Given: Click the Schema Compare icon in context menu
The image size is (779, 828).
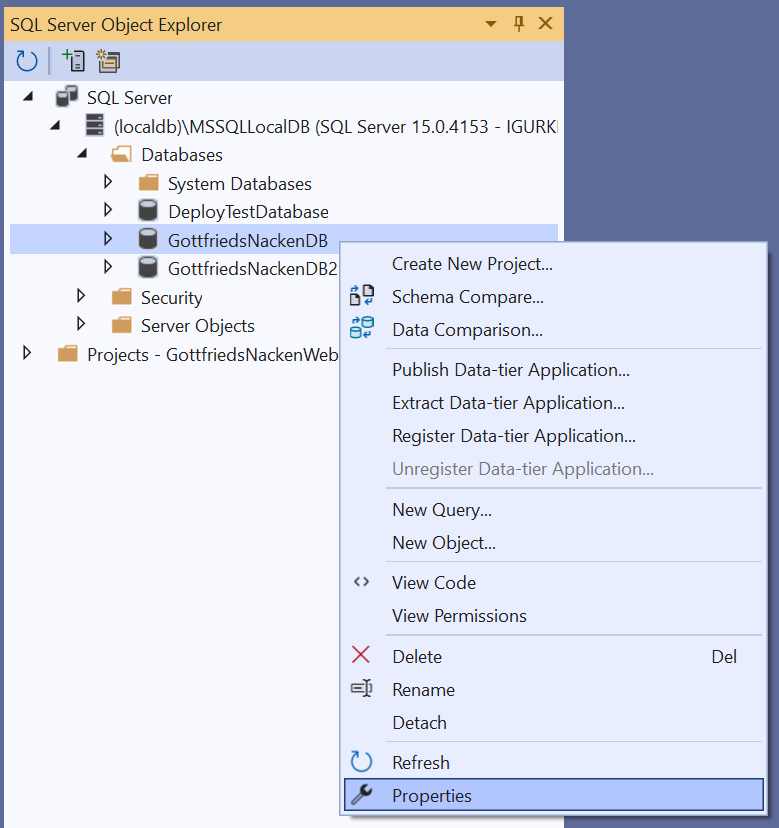Looking at the screenshot, I should pos(361,296).
